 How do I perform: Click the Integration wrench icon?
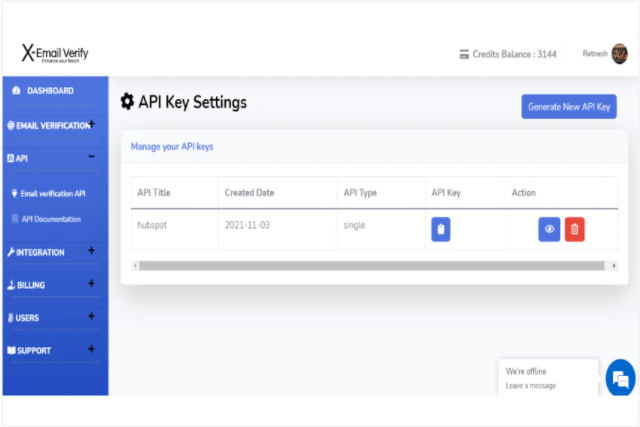(x=11, y=252)
